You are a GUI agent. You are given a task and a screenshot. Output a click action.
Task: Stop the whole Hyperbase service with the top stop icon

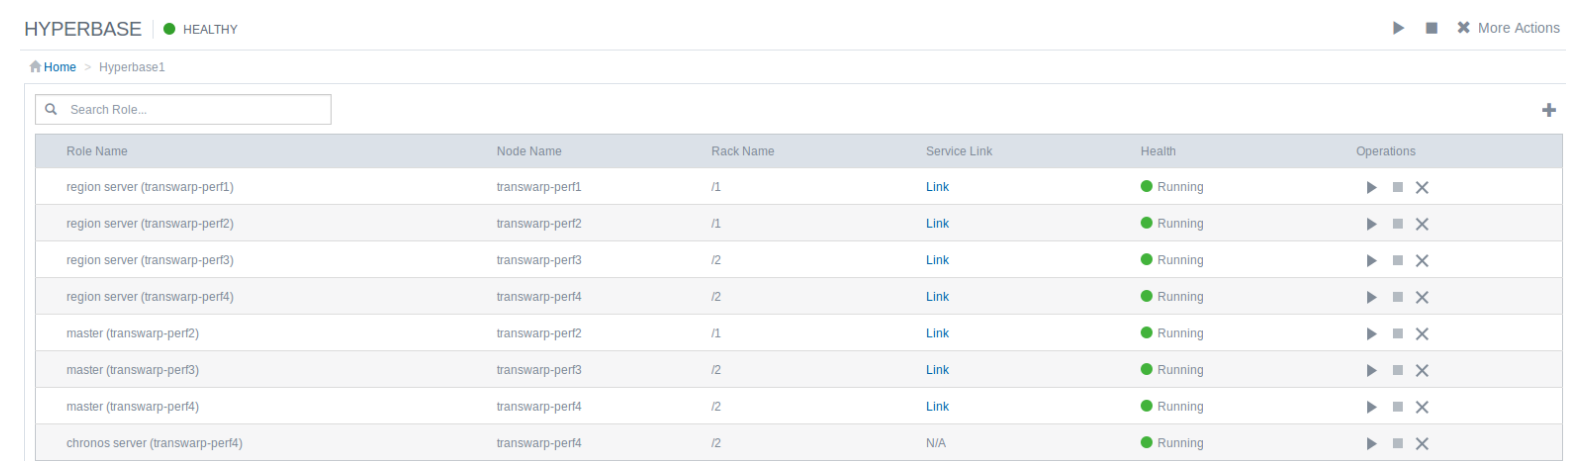(1431, 28)
